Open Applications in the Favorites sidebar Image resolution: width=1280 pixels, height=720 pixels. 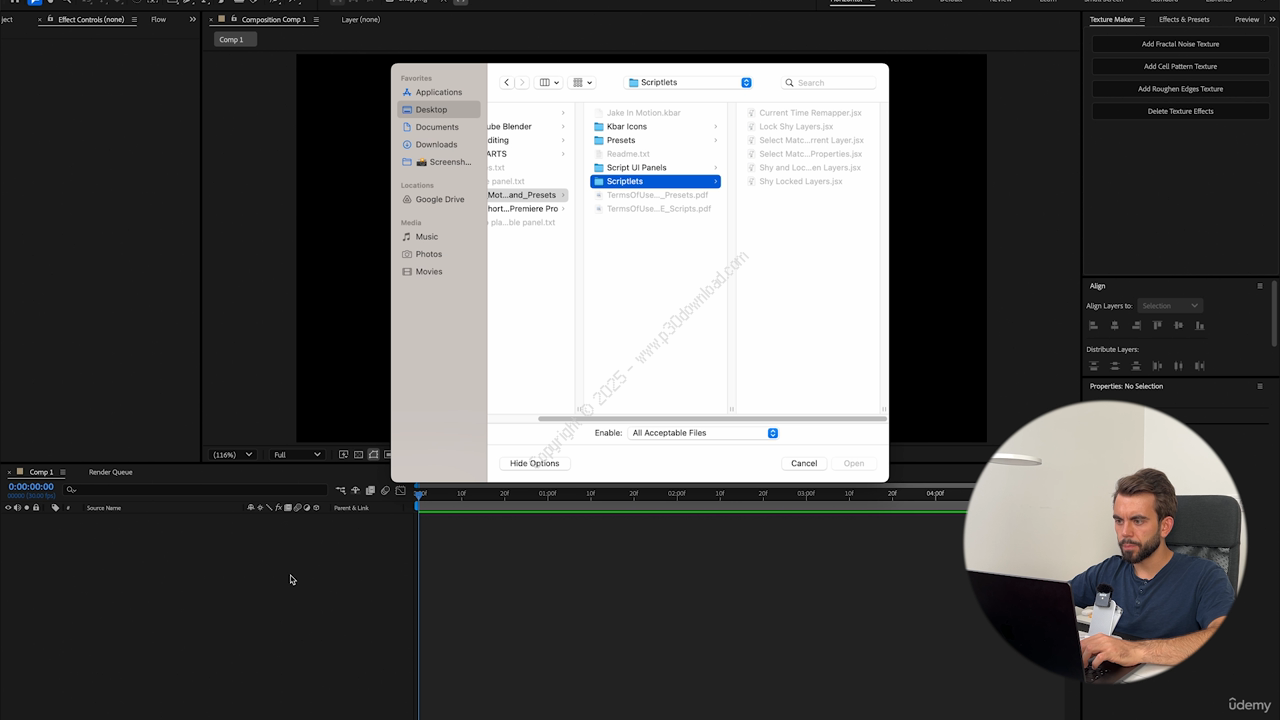(438, 92)
